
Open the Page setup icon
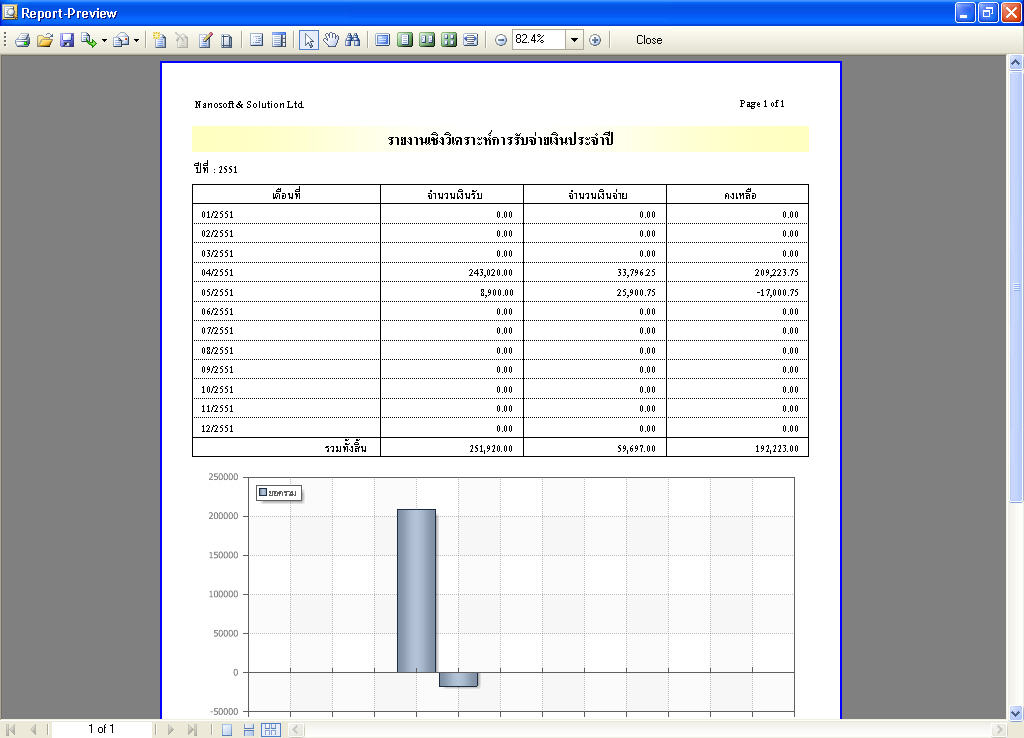point(227,40)
